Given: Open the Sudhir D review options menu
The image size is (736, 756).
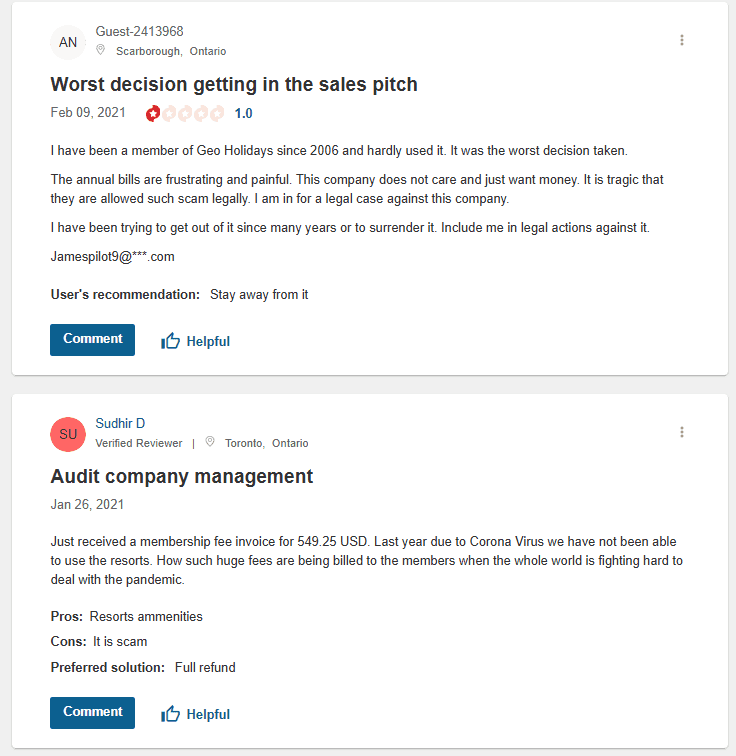Looking at the screenshot, I should coord(682,432).
